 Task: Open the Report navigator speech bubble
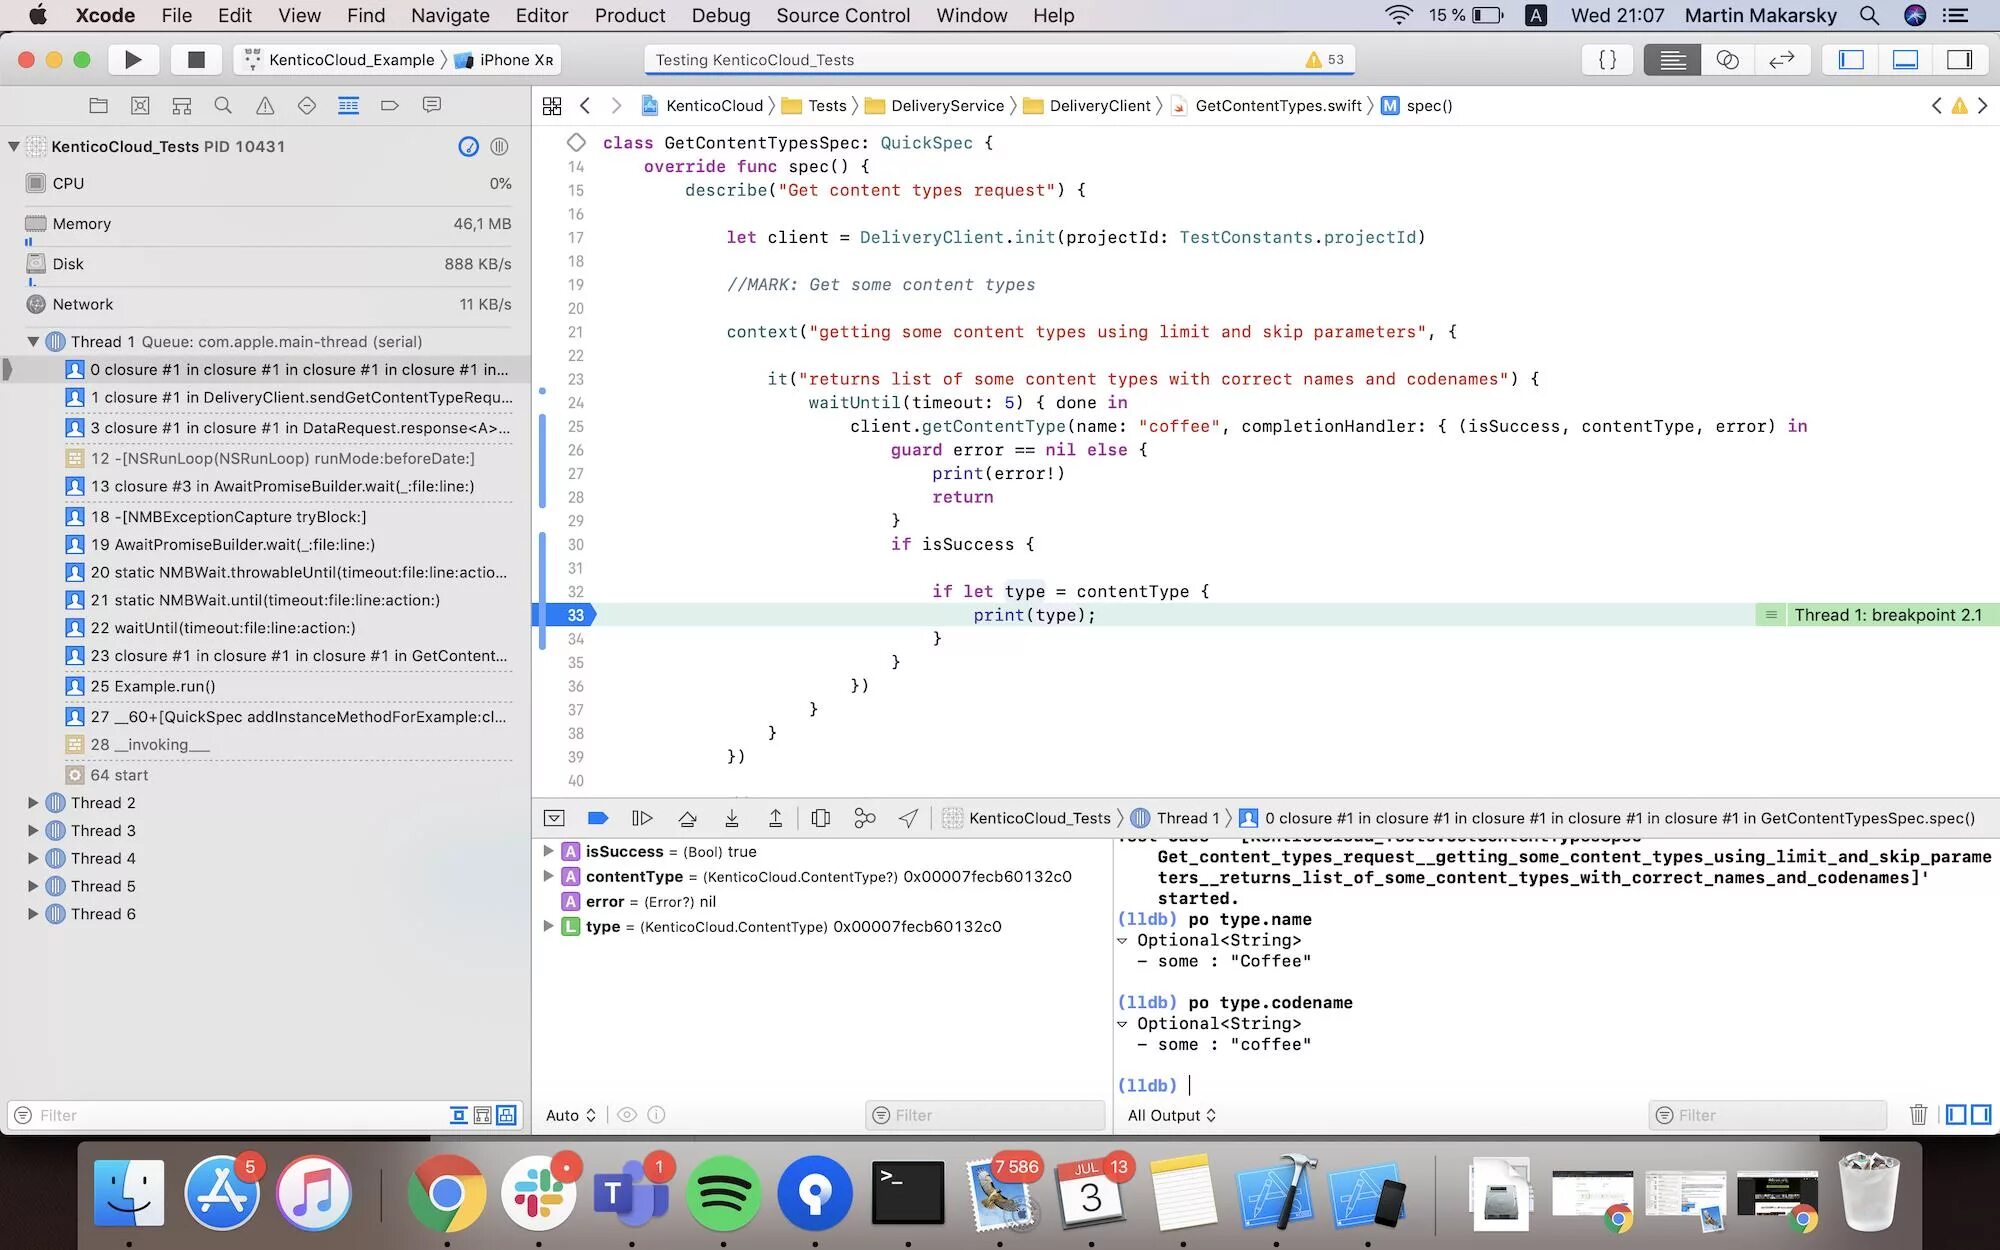432,105
